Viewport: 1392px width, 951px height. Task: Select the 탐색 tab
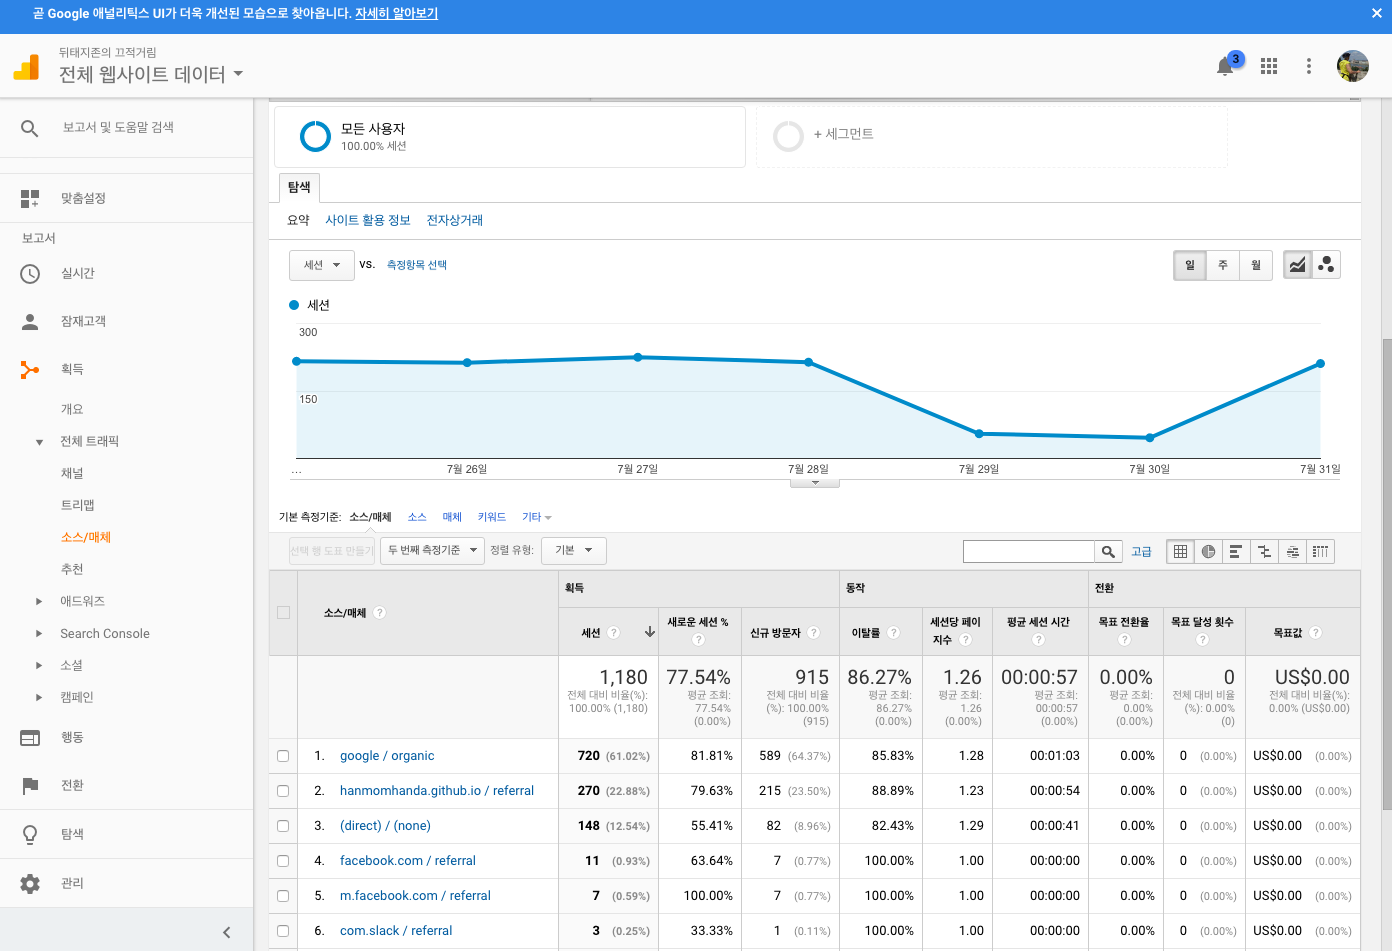[x=299, y=187]
